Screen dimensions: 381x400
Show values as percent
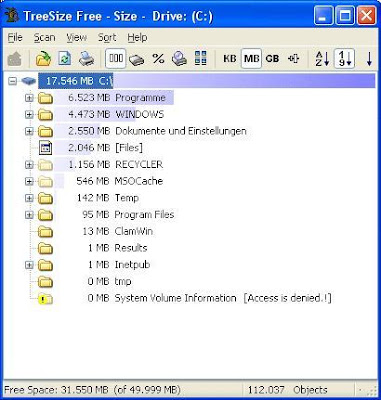tap(158, 59)
